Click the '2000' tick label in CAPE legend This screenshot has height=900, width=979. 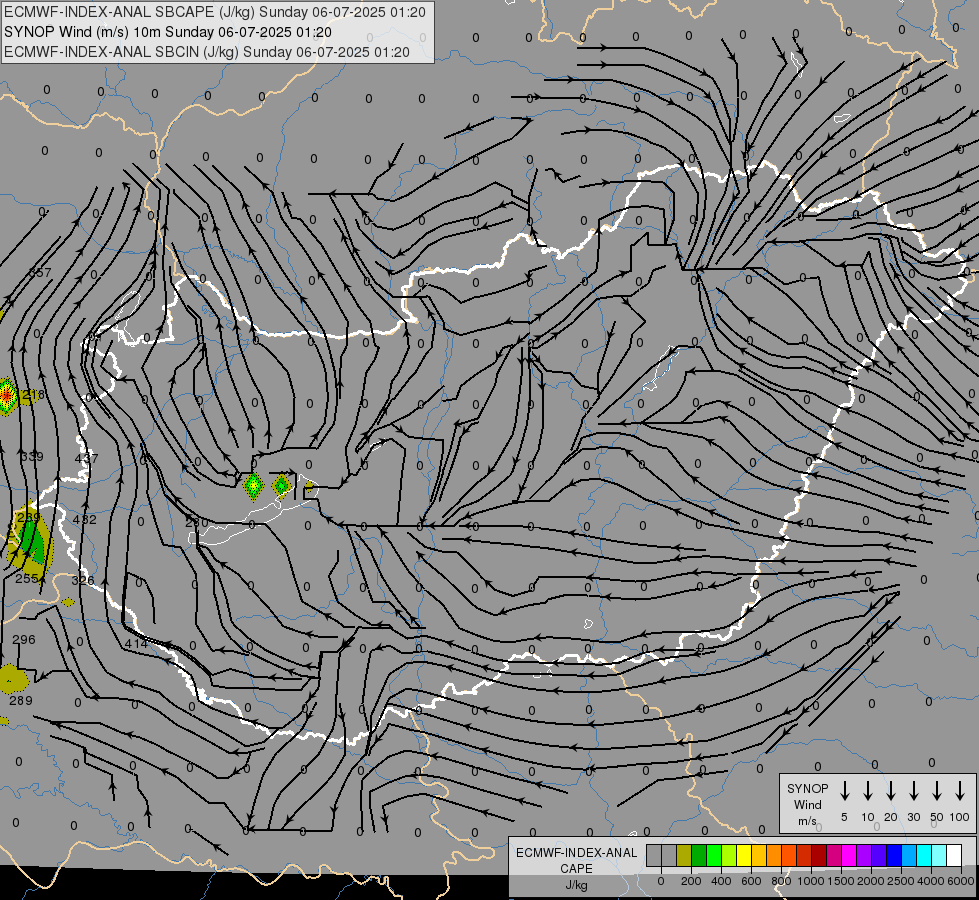click(x=871, y=881)
